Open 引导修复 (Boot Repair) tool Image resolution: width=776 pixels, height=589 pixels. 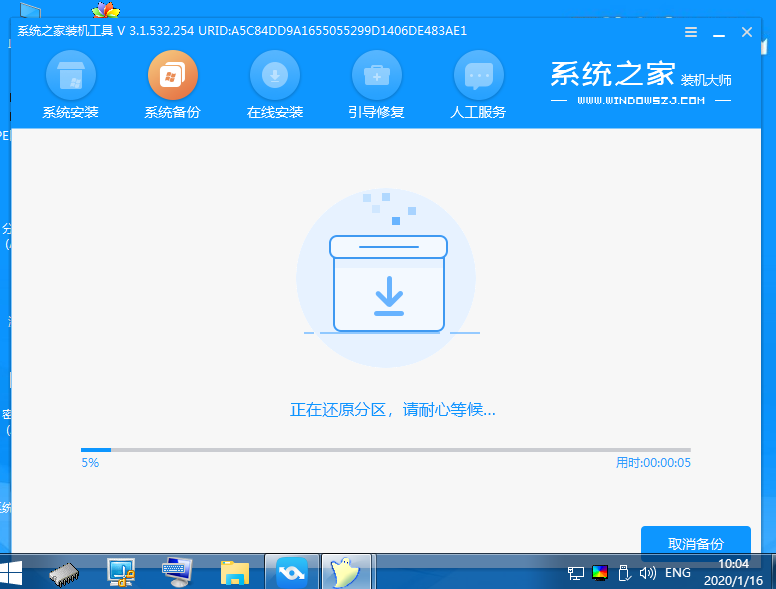[377, 85]
